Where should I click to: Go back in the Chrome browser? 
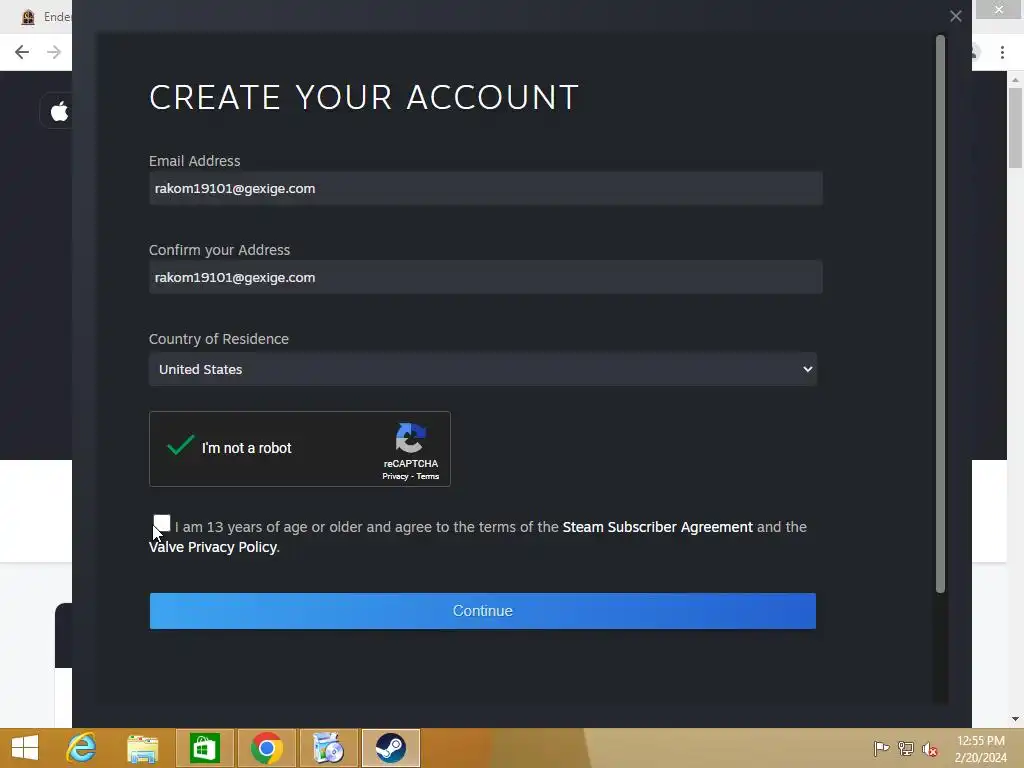point(22,52)
